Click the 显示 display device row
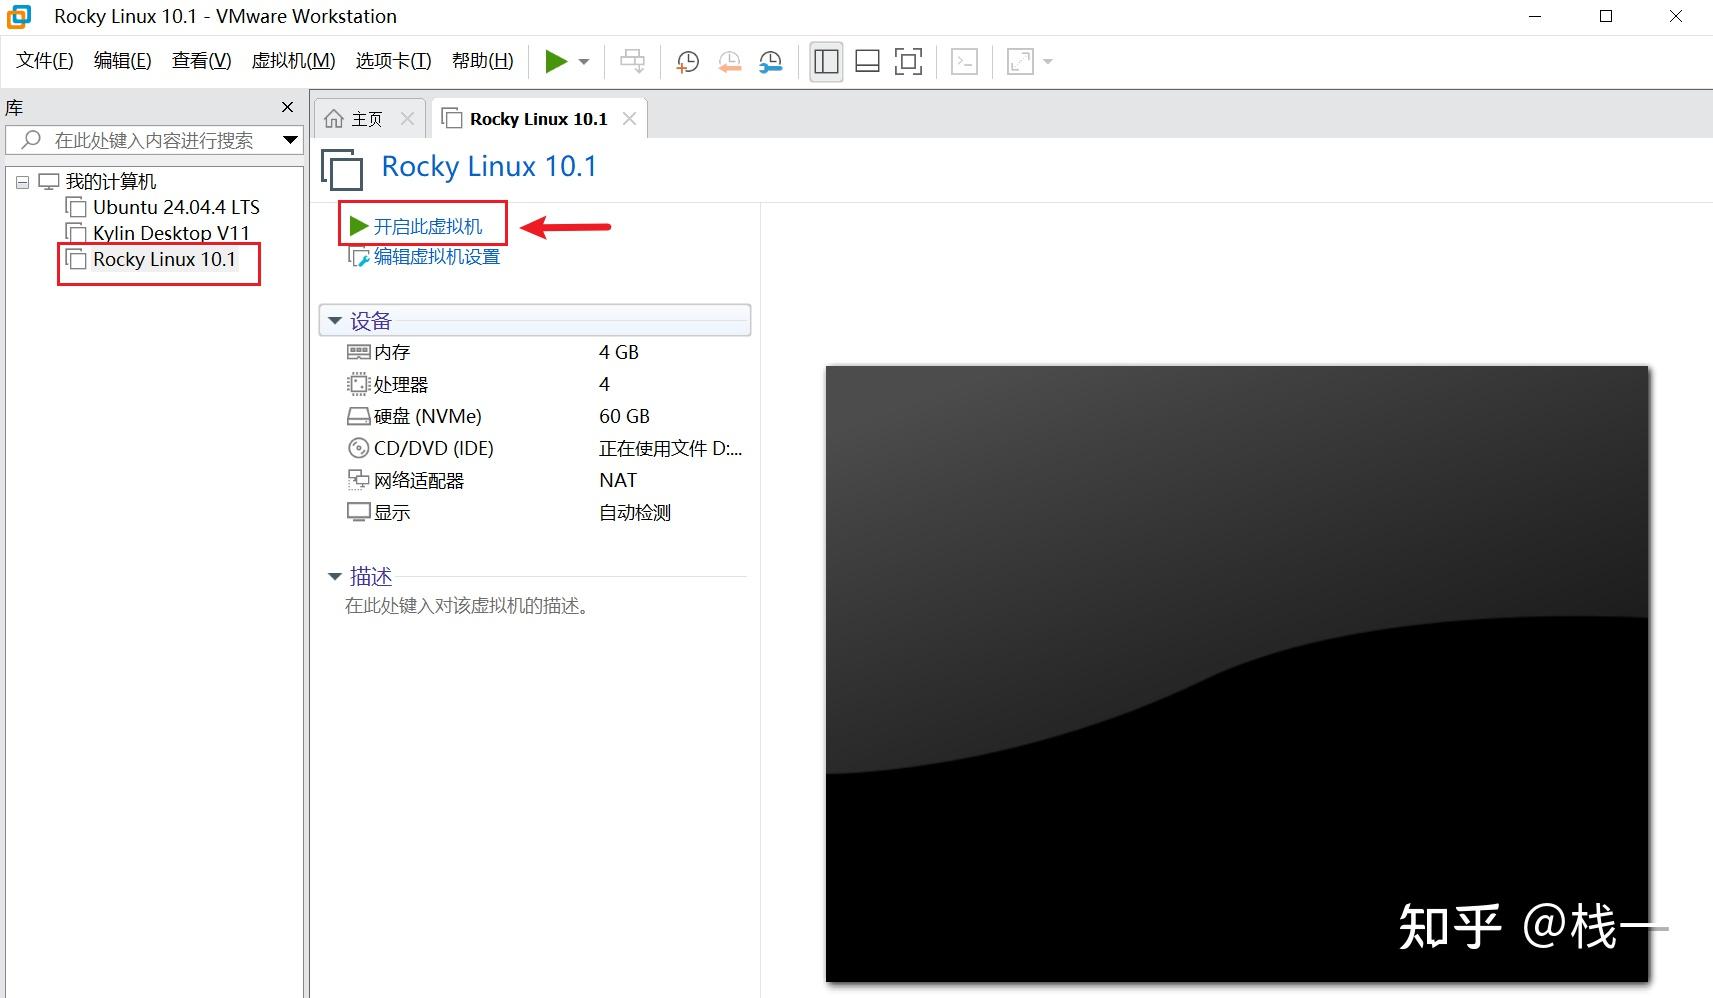 tap(534, 512)
